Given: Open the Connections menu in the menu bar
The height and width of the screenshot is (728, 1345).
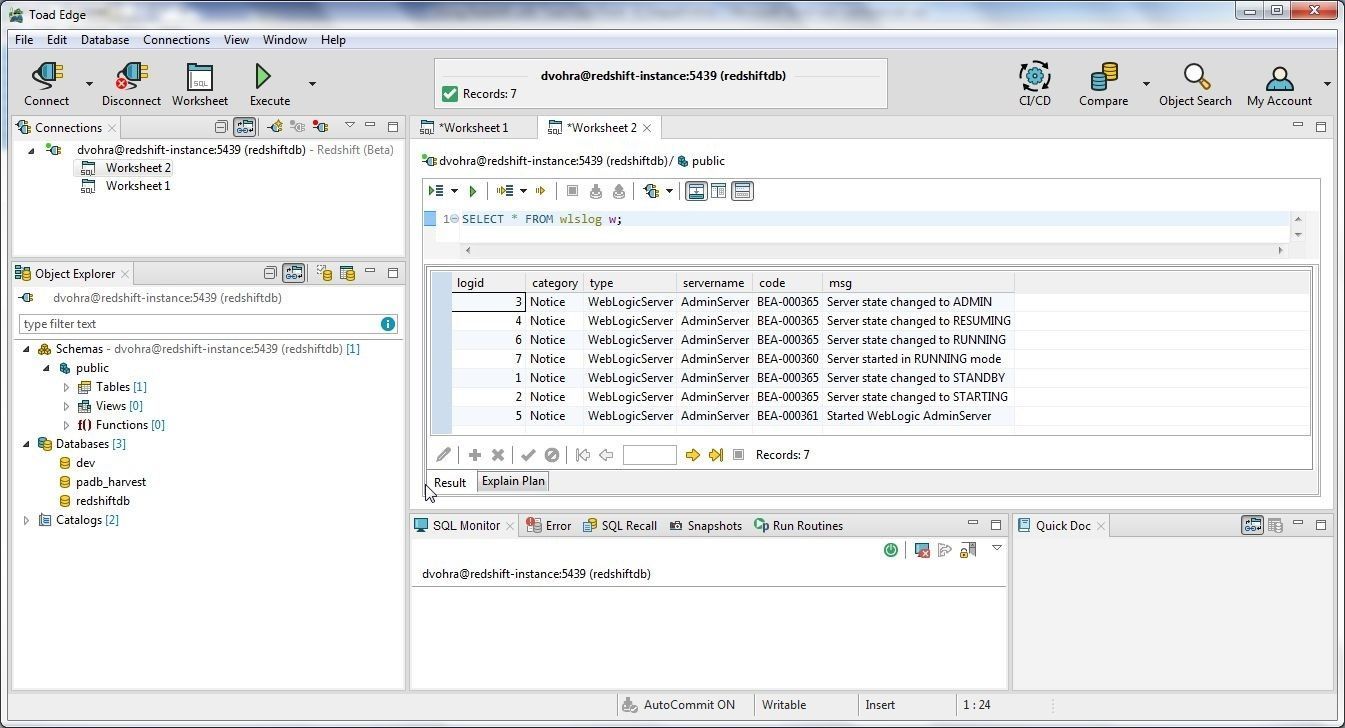Looking at the screenshot, I should tap(176, 40).
